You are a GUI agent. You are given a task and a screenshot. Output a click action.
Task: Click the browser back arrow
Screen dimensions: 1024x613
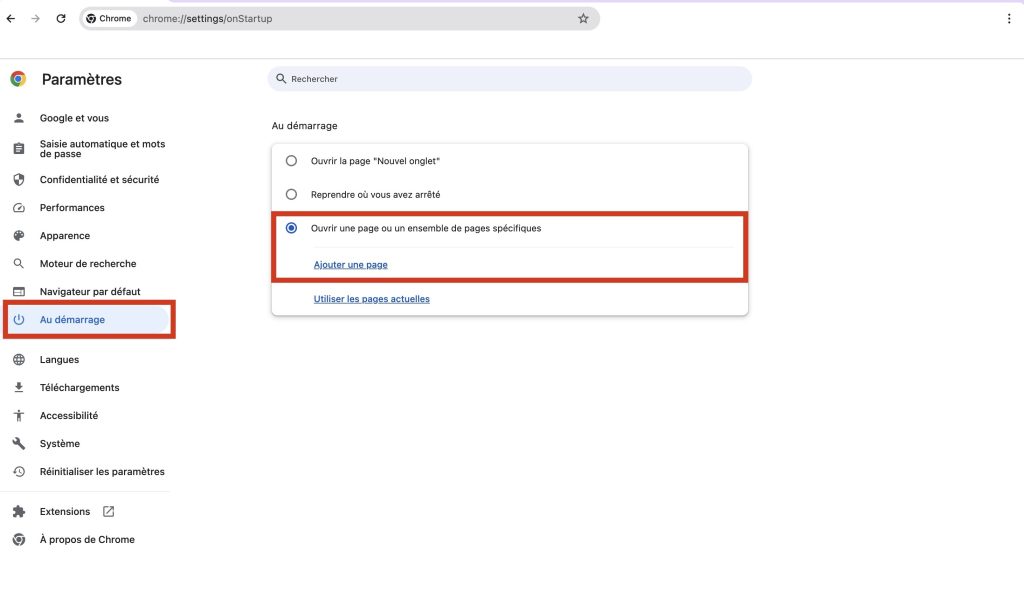click(11, 18)
